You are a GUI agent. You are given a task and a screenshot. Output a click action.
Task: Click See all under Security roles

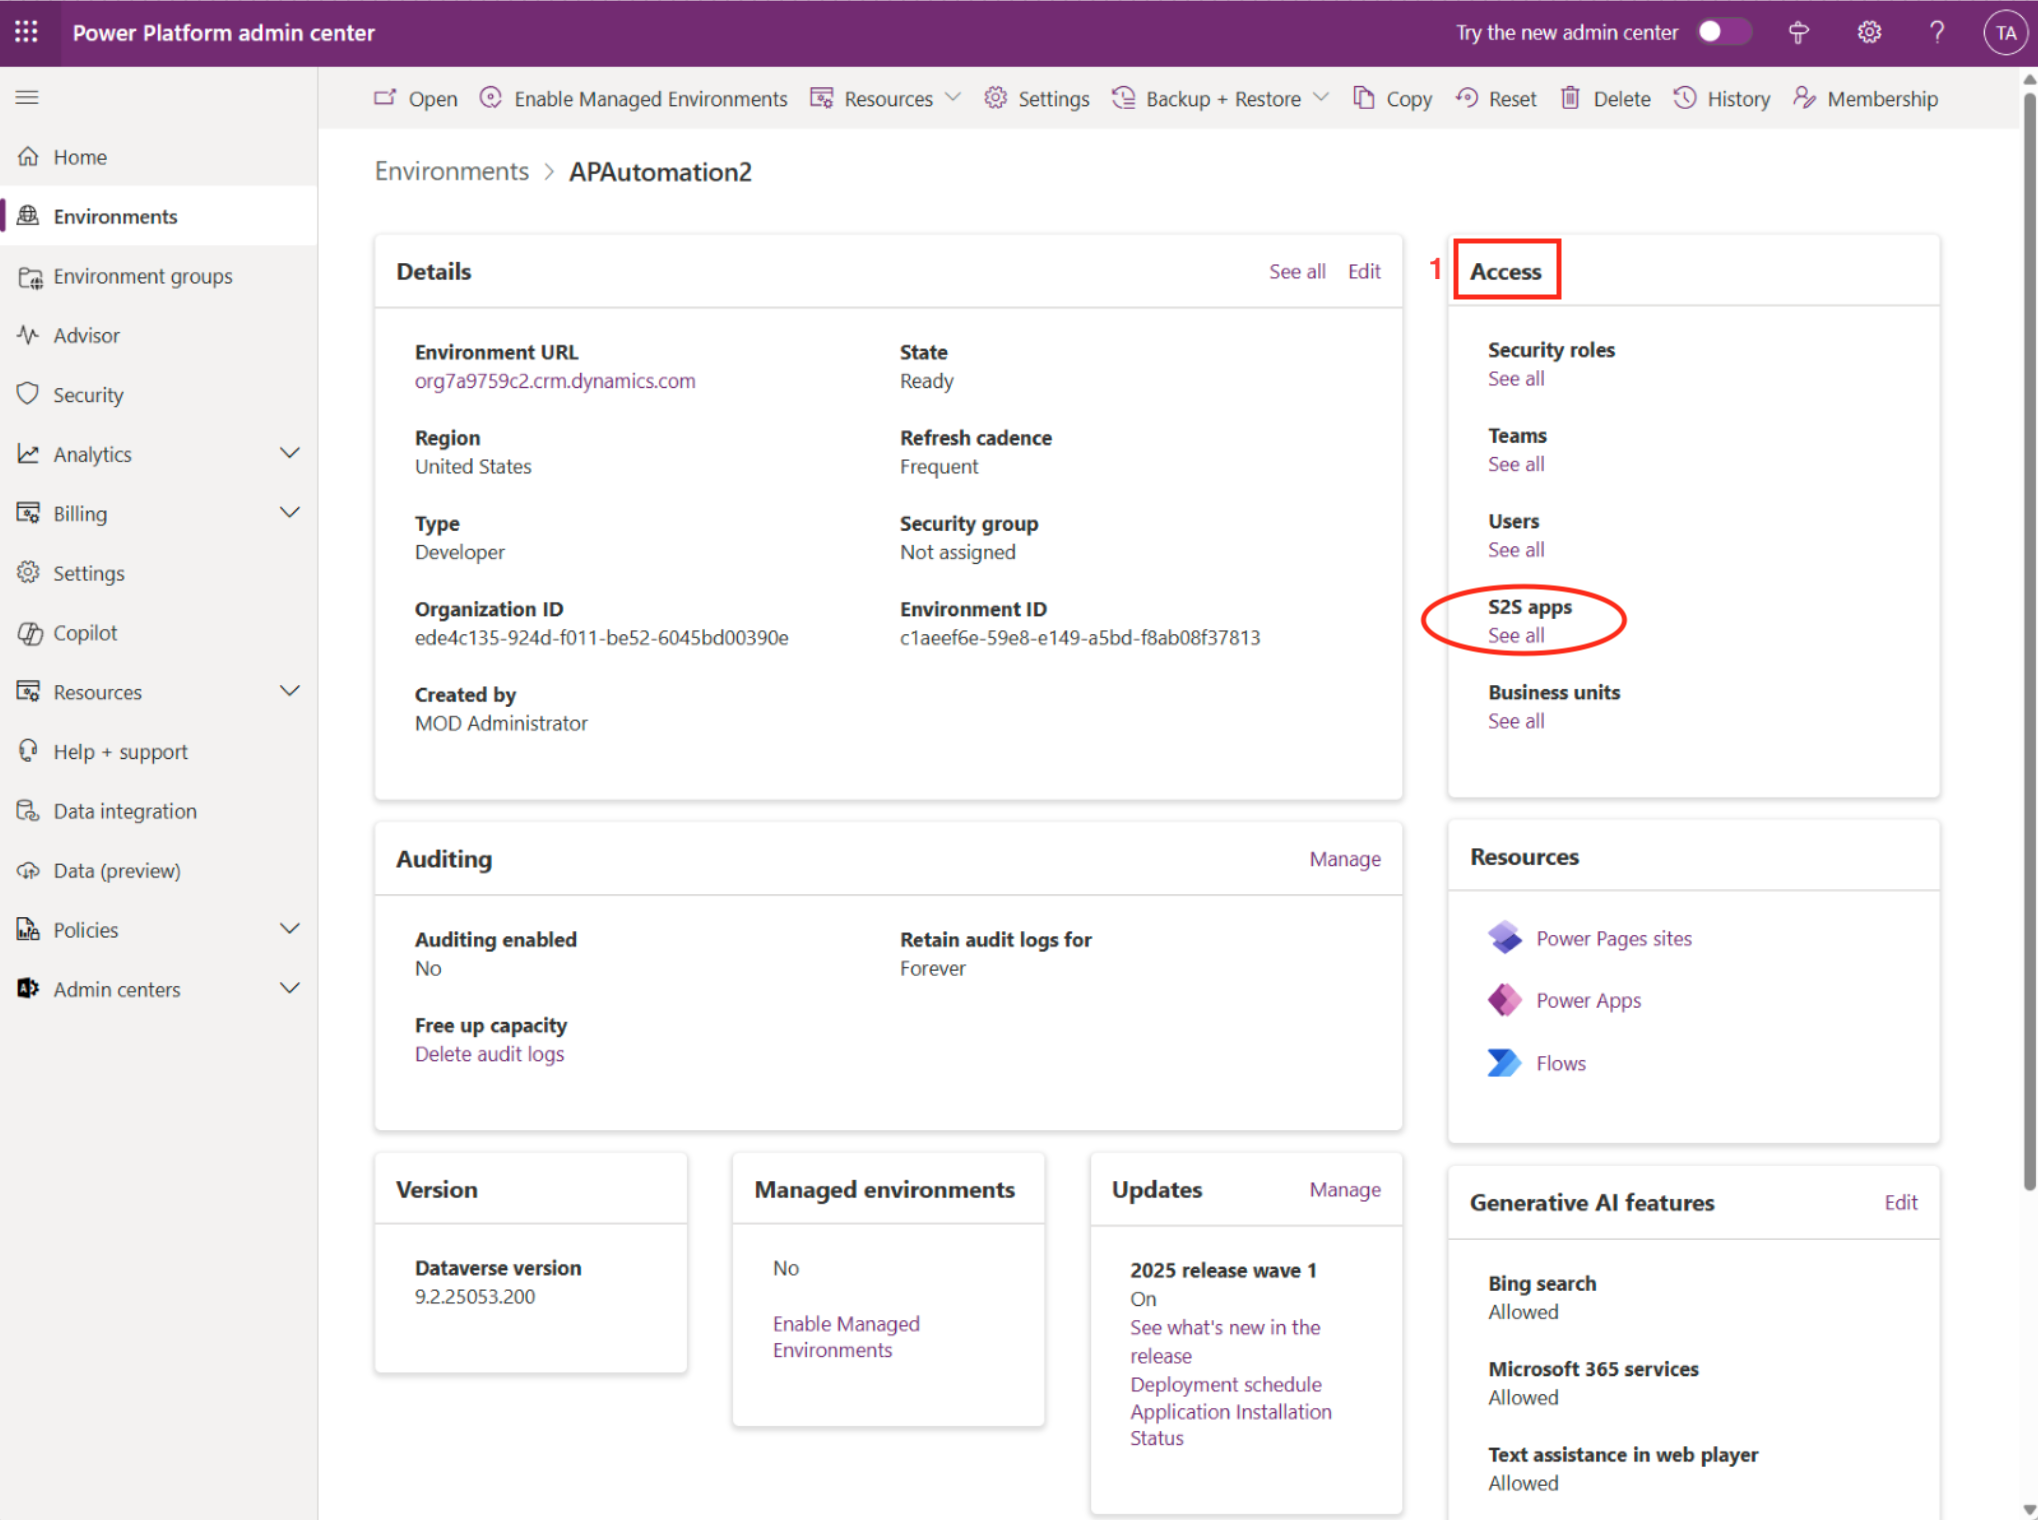(1515, 379)
